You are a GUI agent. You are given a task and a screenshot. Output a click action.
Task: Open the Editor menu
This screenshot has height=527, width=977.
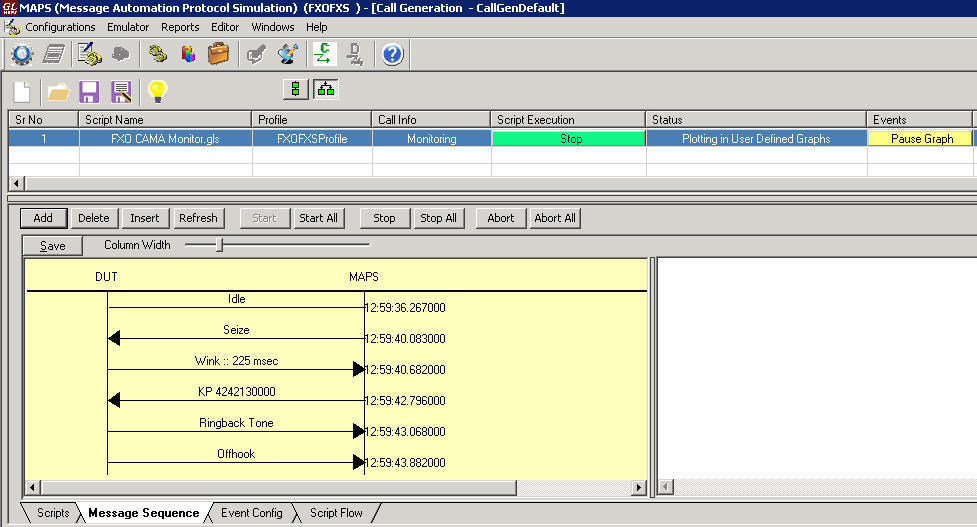(x=225, y=27)
